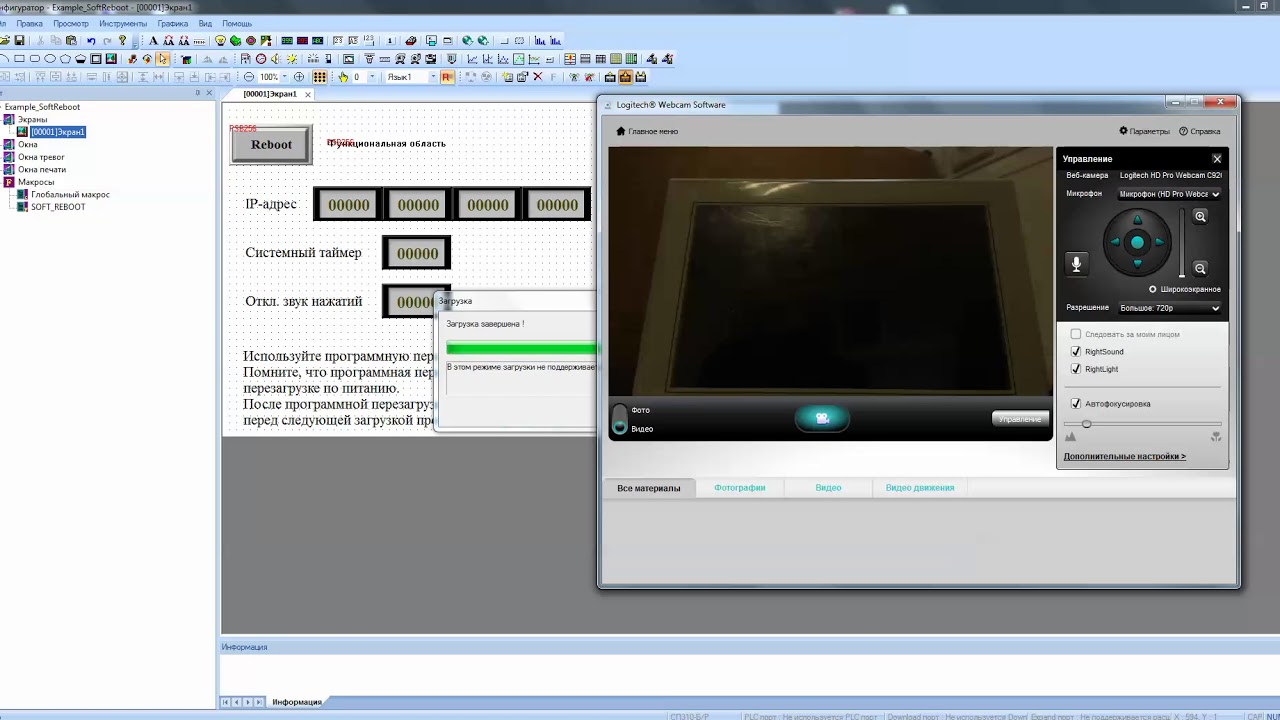This screenshot has height=720, width=1280.
Task: Uncheck the RightLight checkbox
Action: [x=1076, y=369]
